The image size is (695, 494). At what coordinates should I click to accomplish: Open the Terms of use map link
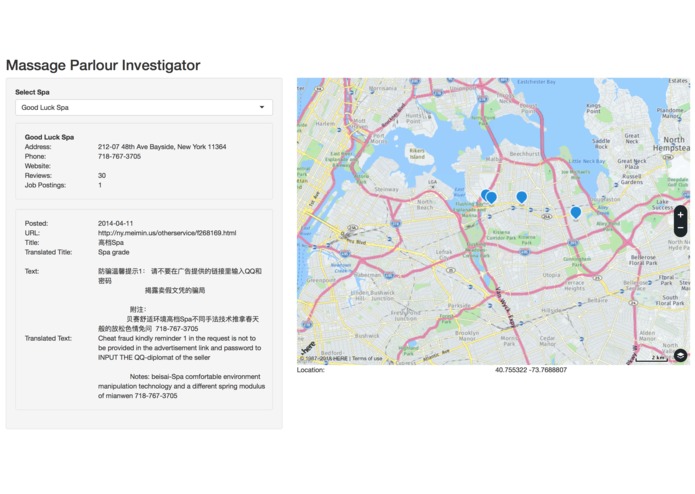pos(367,358)
